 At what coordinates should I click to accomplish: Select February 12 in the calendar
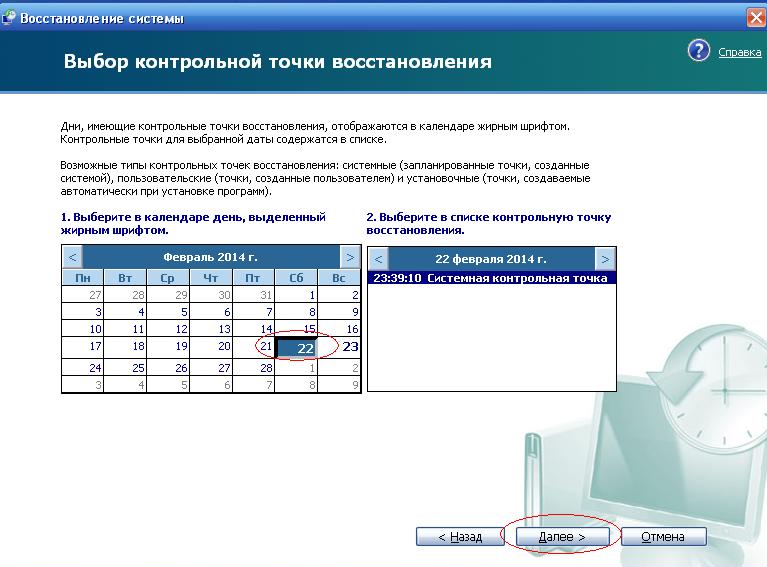[x=168, y=328]
